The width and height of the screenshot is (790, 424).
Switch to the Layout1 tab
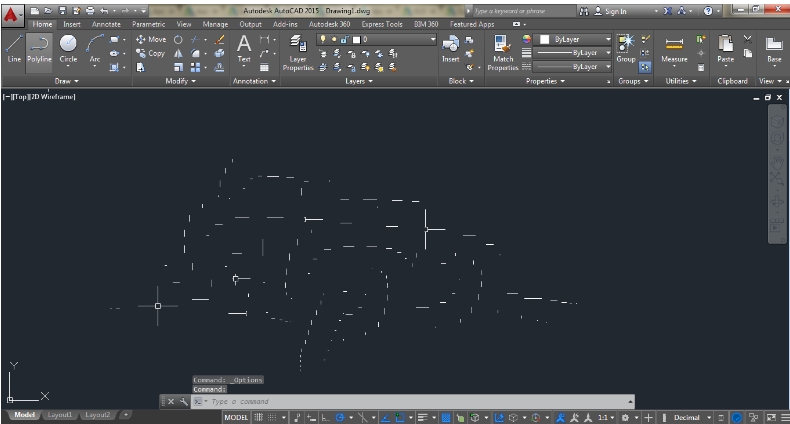(59, 415)
